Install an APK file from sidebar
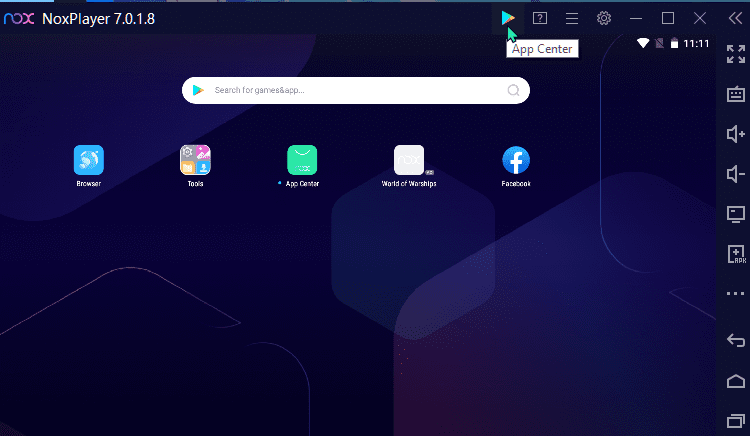The image size is (750, 436). click(x=736, y=254)
